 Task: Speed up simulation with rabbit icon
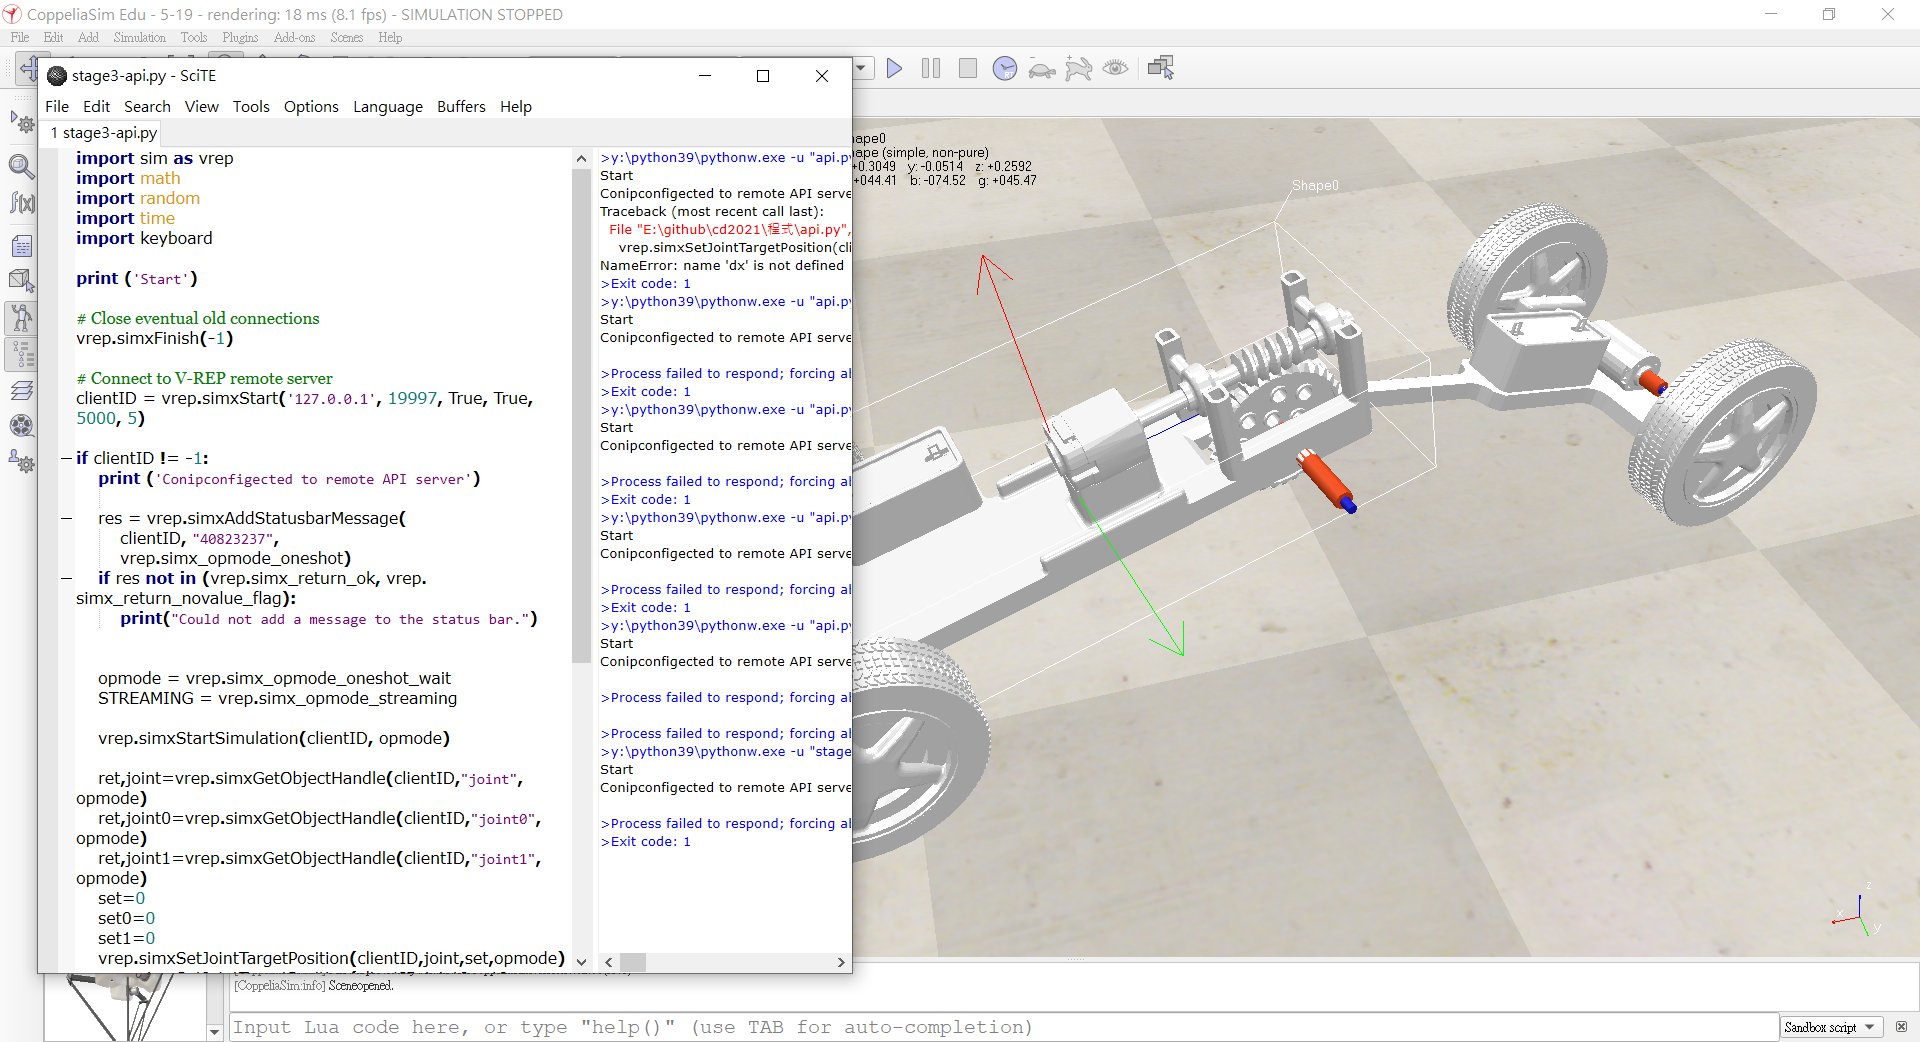click(x=1079, y=68)
